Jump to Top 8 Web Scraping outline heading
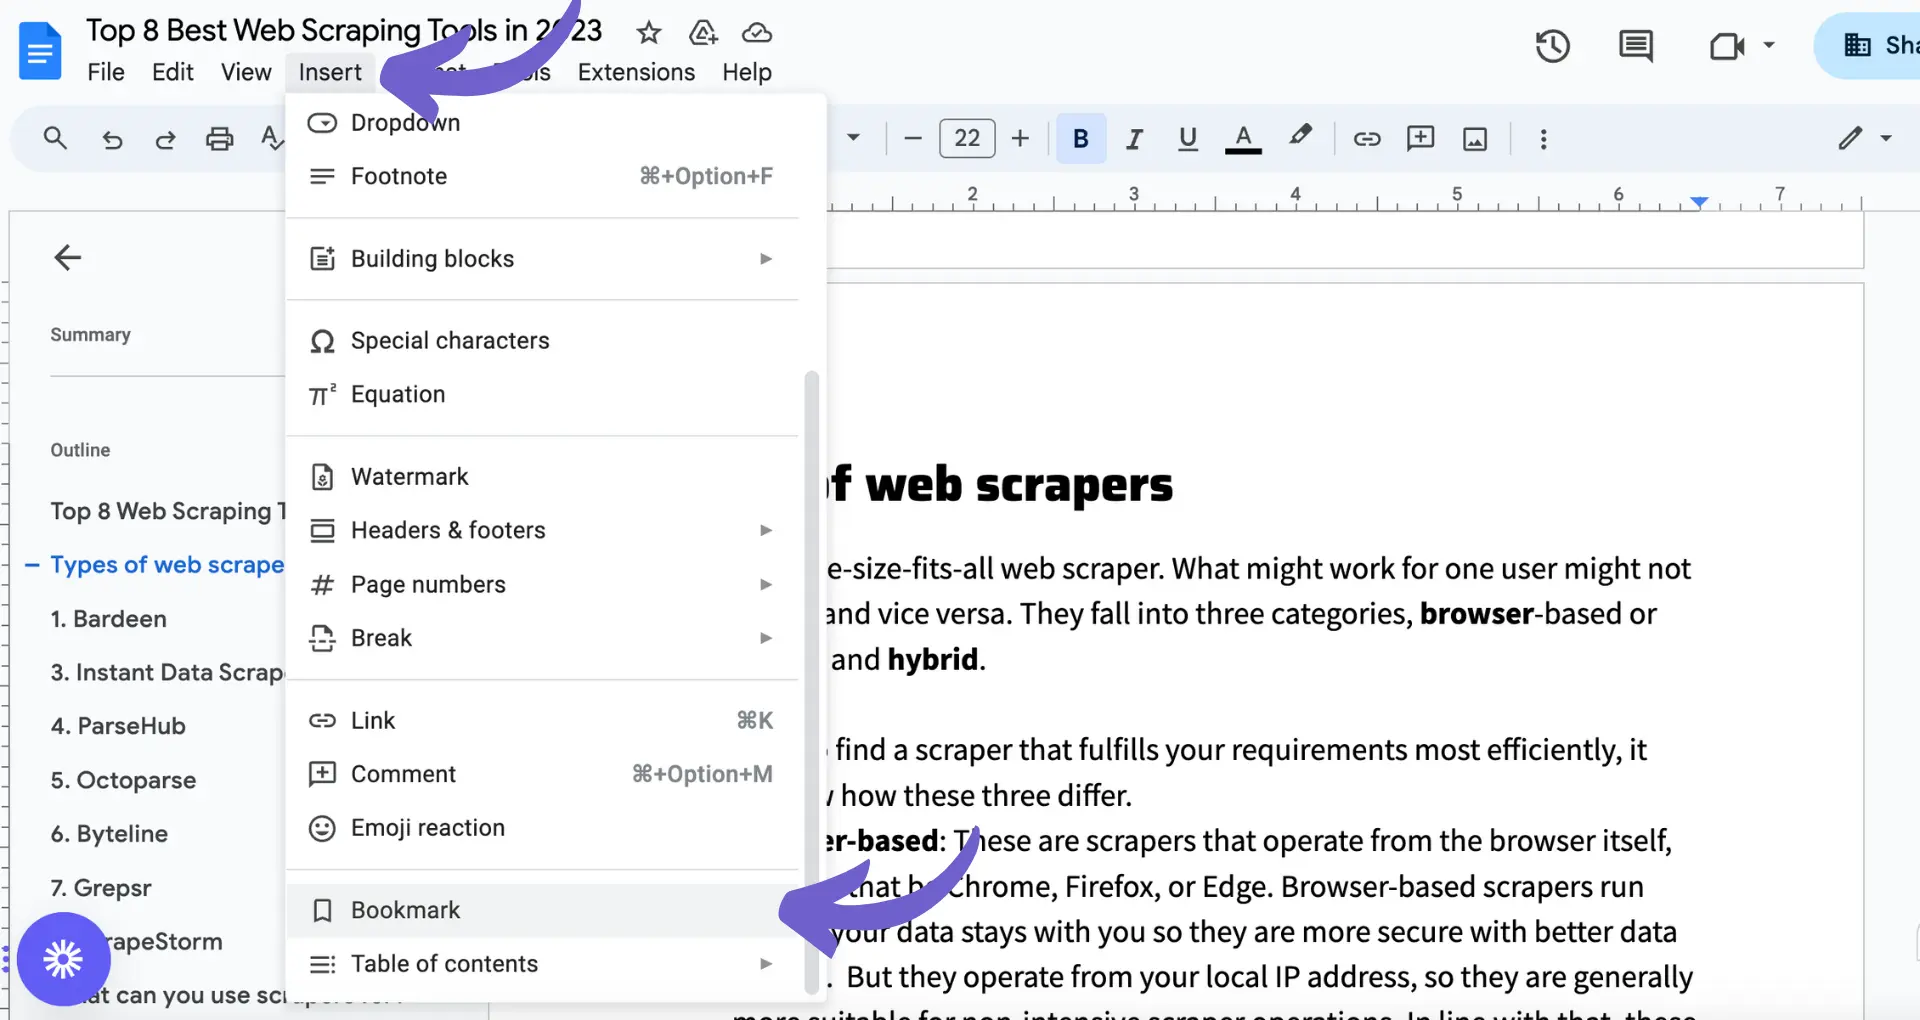Viewport: 1920px width, 1020px height. 168,511
